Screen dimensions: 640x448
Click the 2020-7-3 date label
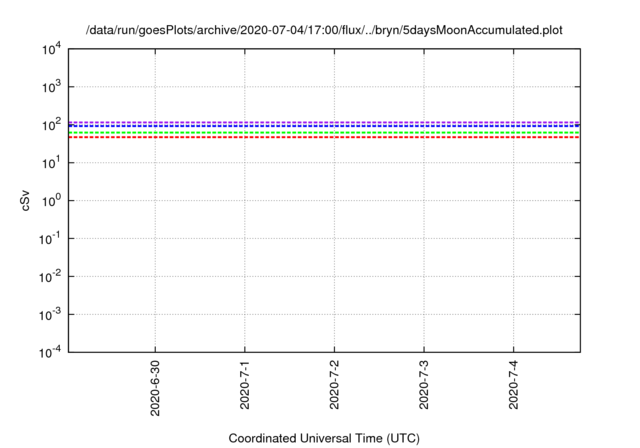424,385
